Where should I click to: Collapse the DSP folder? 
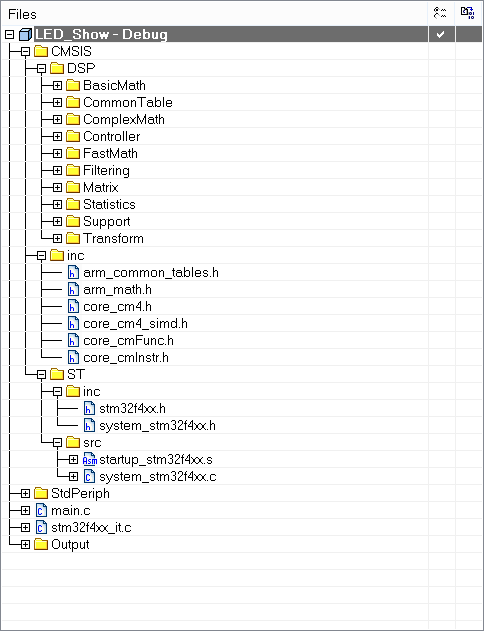pyautogui.click(x=41, y=68)
